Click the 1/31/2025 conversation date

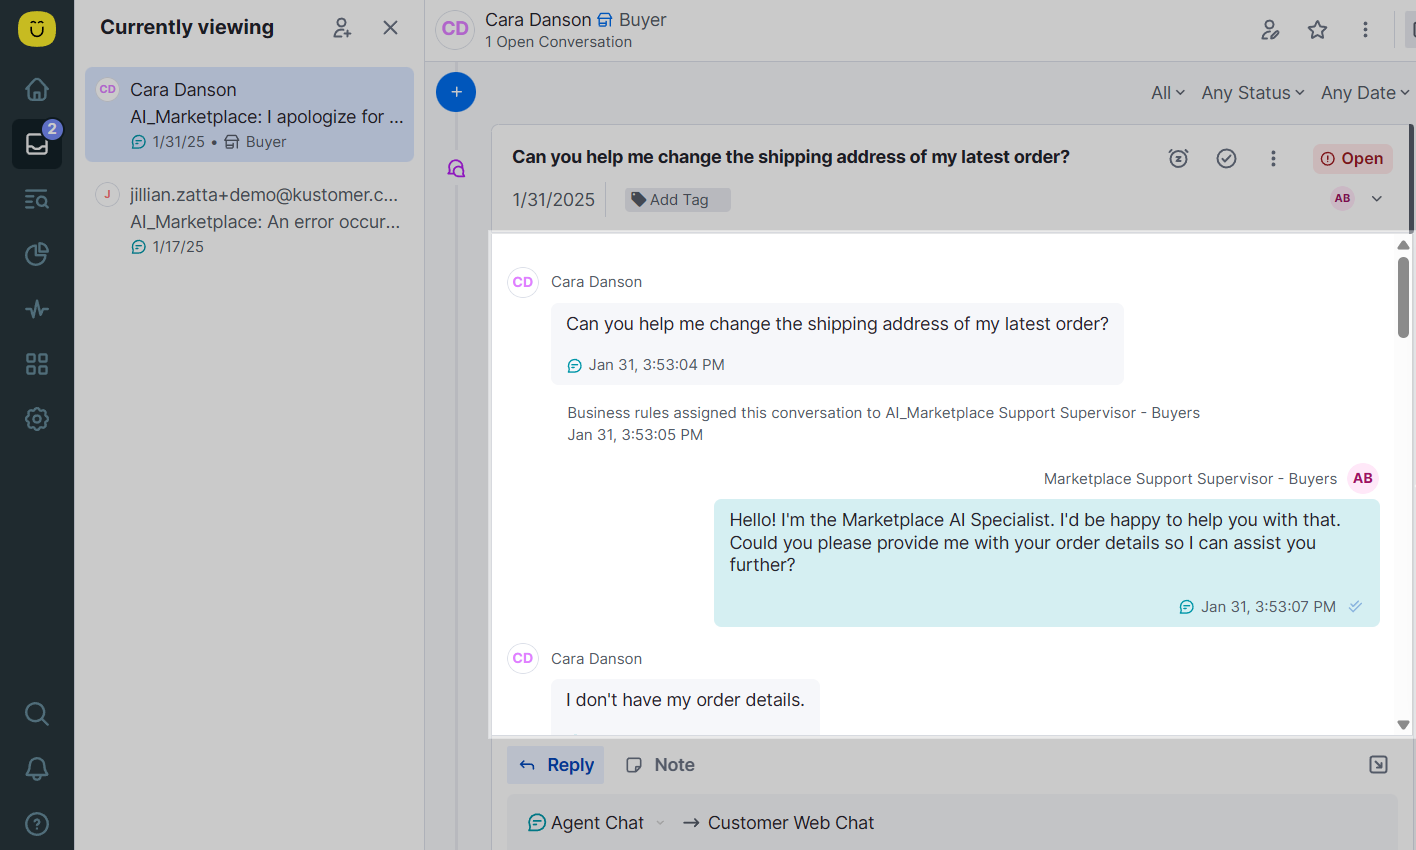(554, 200)
